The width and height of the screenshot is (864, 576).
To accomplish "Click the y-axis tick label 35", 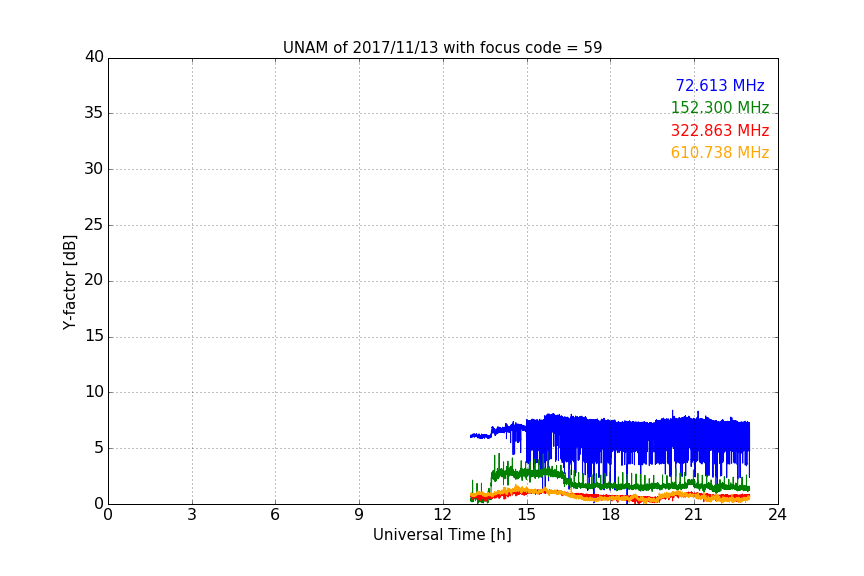I will pyautogui.click(x=94, y=113).
